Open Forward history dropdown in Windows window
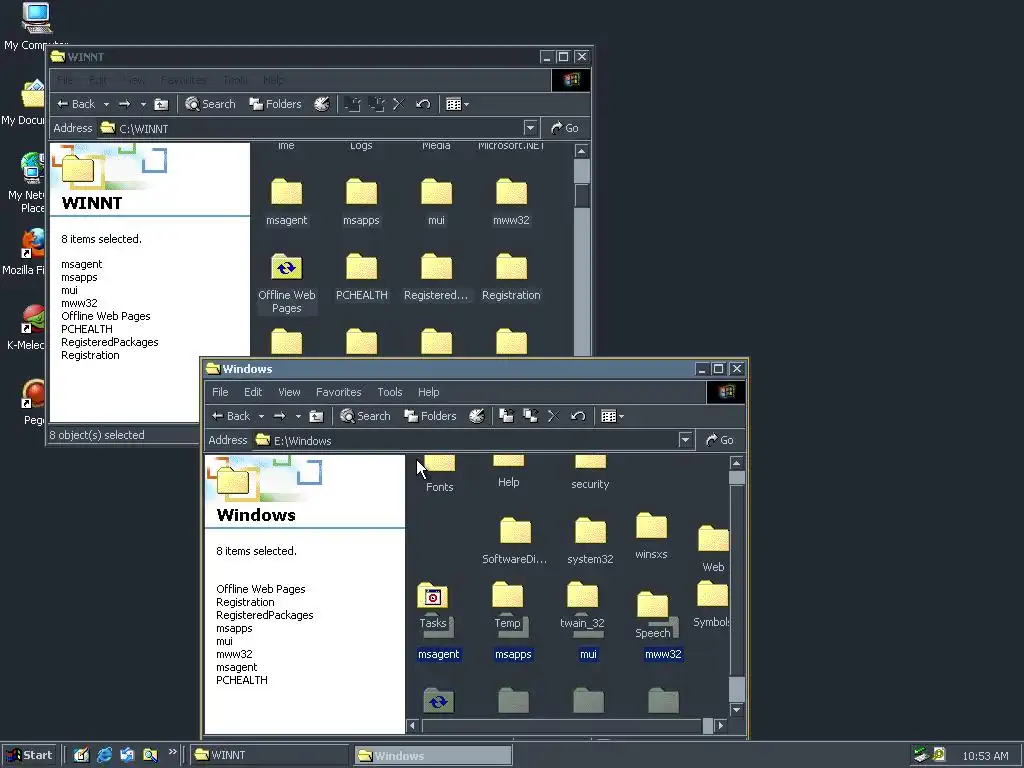Image resolution: width=1024 pixels, height=768 pixels. (298, 416)
